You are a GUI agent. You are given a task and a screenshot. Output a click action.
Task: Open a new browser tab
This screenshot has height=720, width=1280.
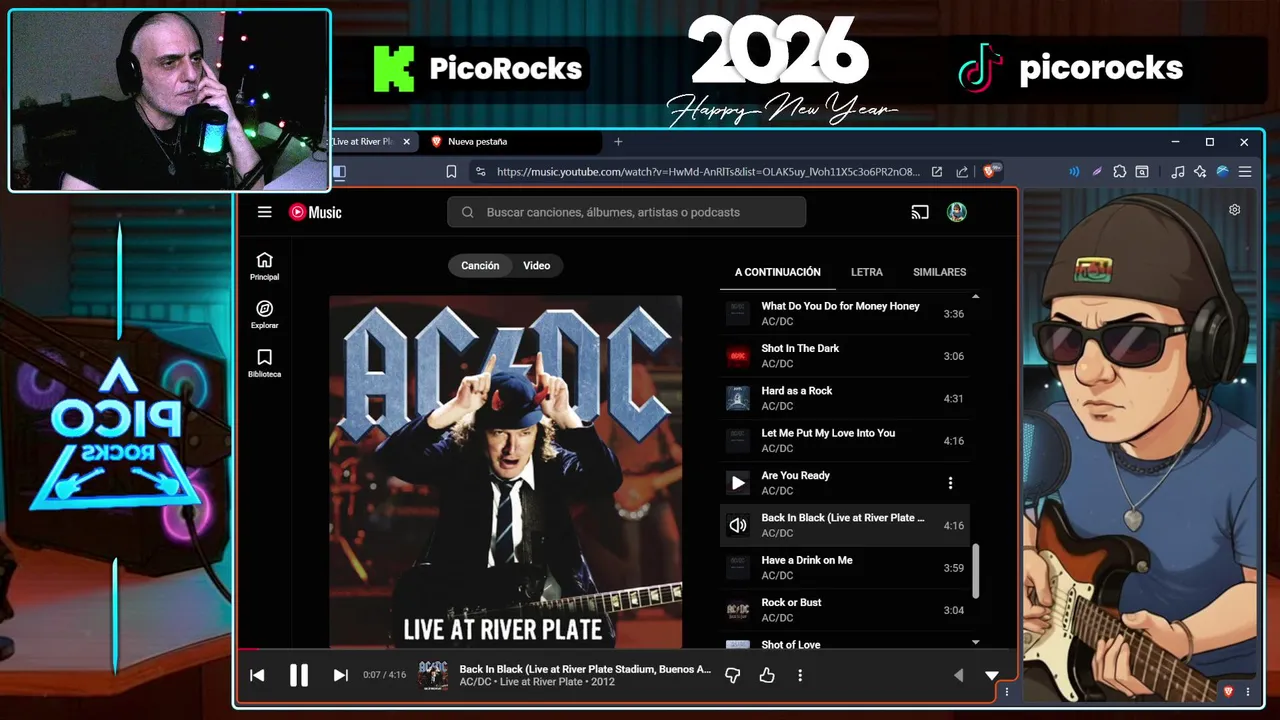618,142
